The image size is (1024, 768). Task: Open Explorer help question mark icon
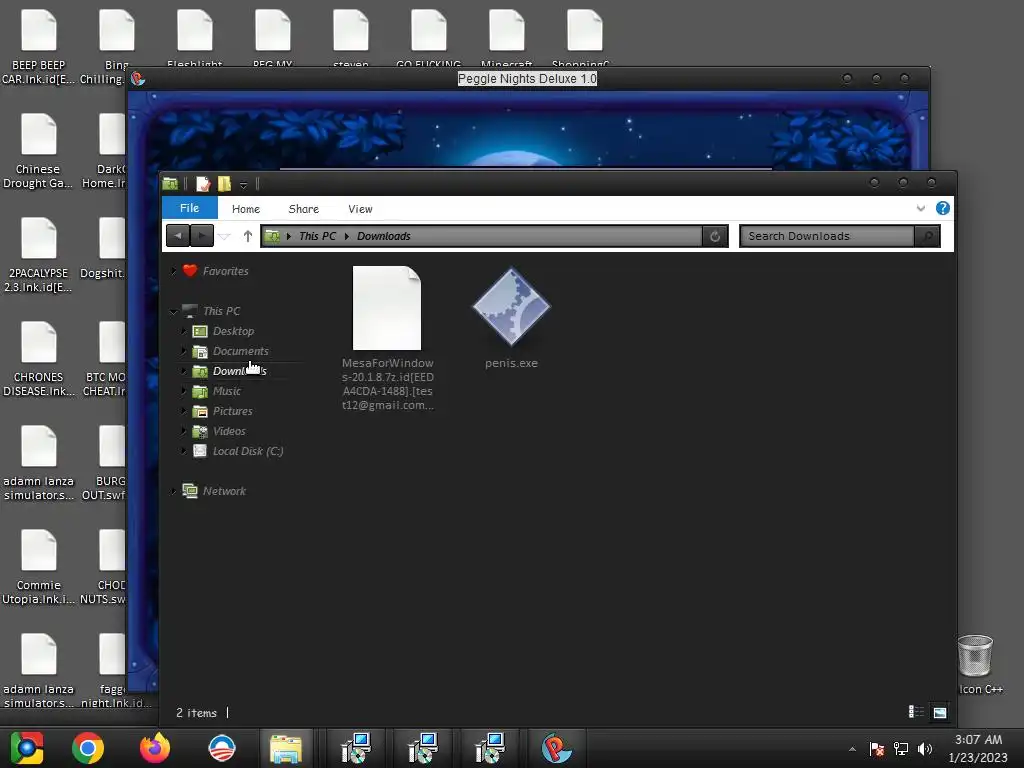tap(942, 208)
